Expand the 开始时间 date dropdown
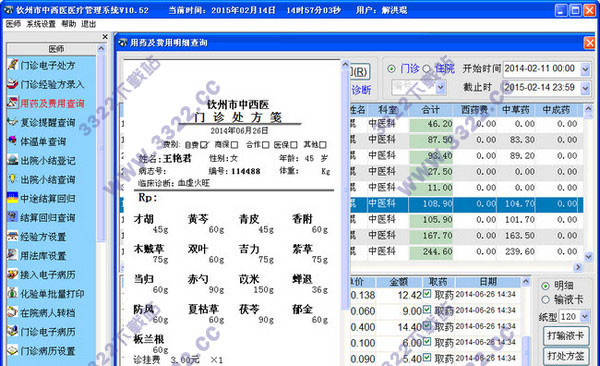The width and height of the screenshot is (600, 366). point(585,69)
